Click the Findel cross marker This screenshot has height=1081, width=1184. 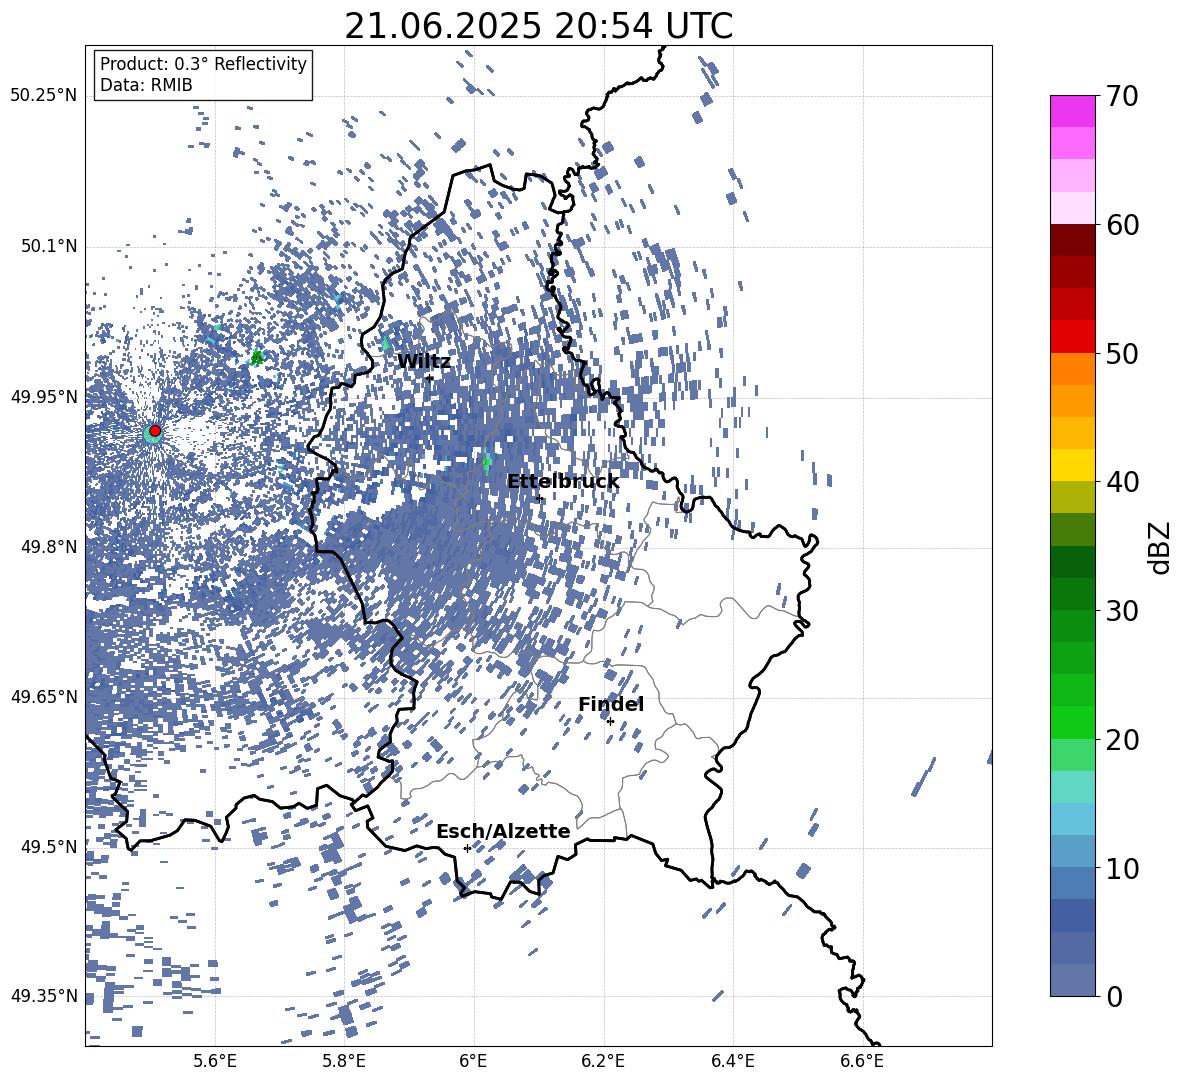click(x=610, y=722)
